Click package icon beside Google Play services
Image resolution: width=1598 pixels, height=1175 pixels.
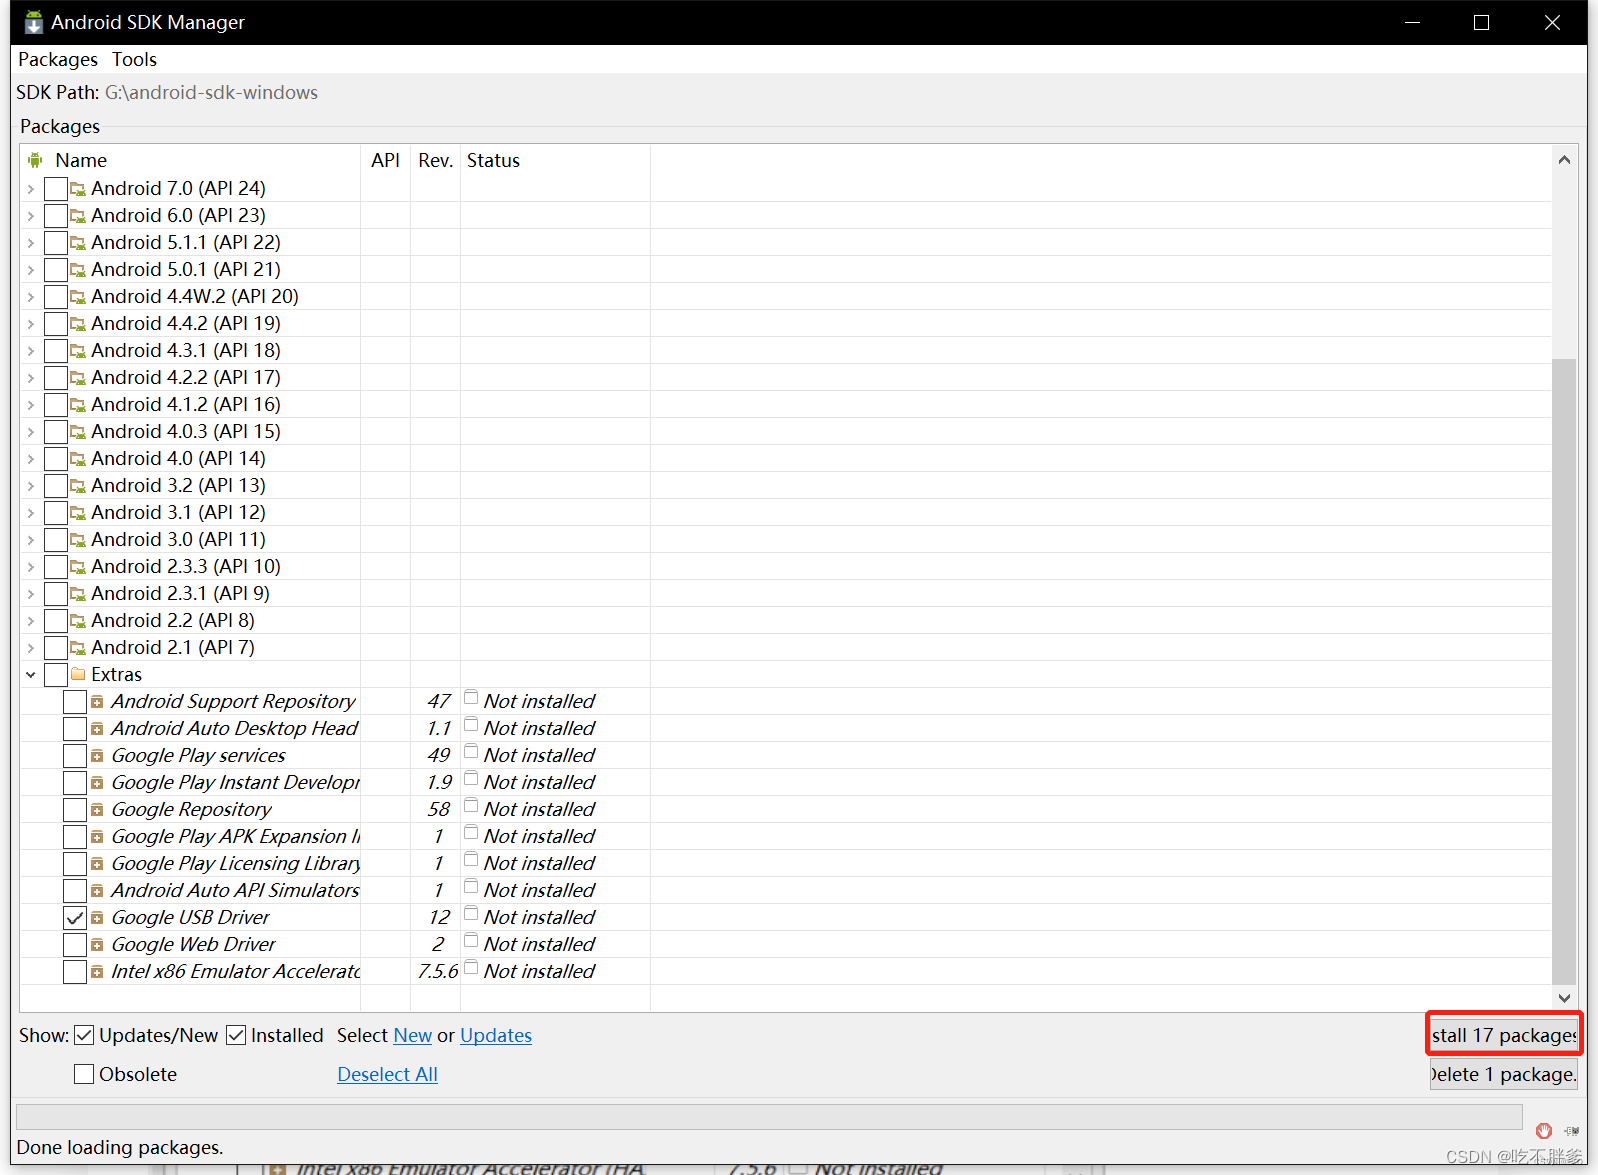coord(97,756)
